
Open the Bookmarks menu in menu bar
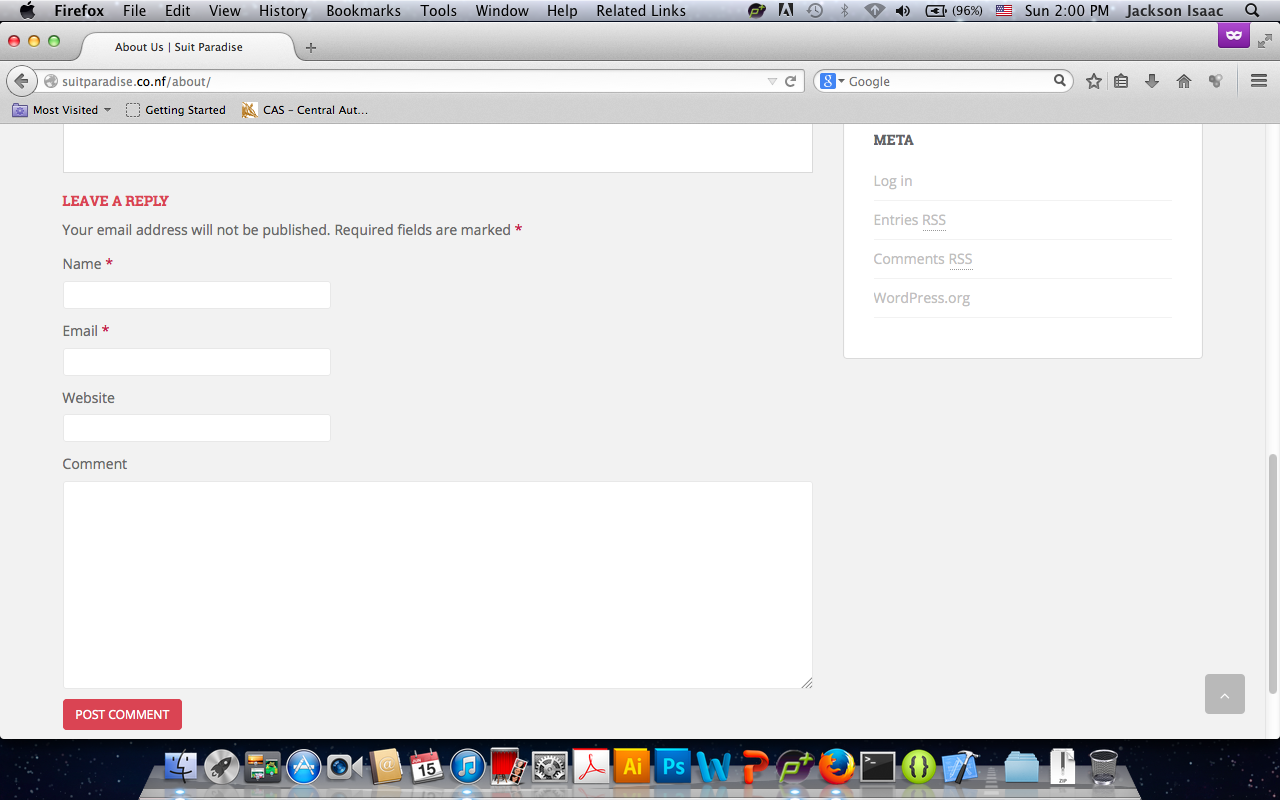[363, 11]
